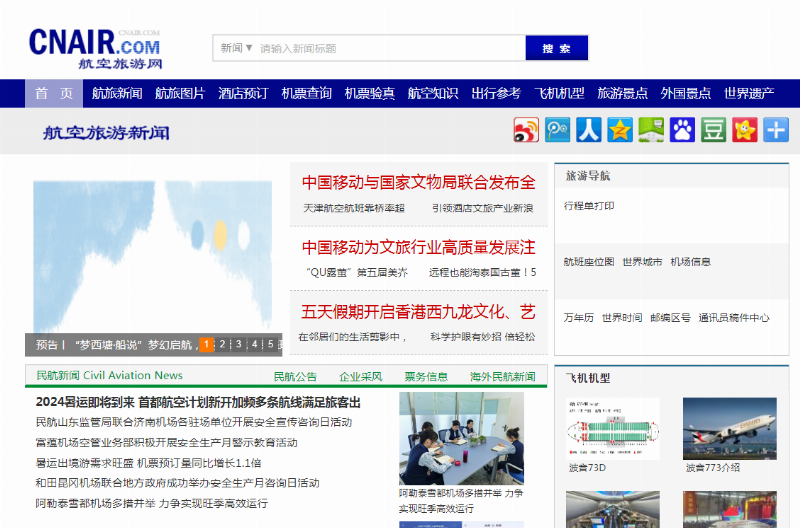This screenshot has height=528, width=800.
Task: Open 行程单打印 link
Action: (x=589, y=206)
